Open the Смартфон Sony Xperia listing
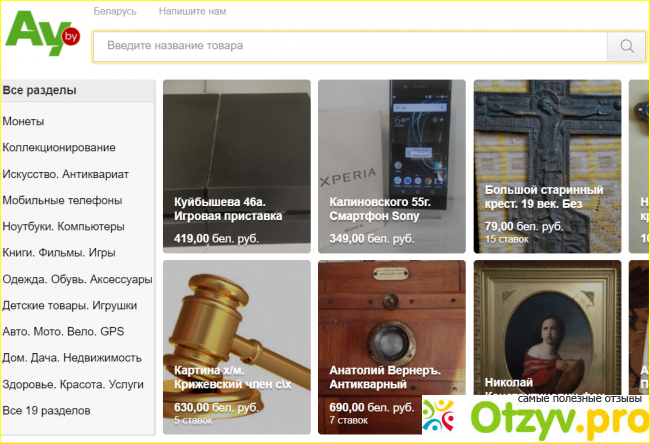The width and height of the screenshot is (650, 443). pos(392,167)
